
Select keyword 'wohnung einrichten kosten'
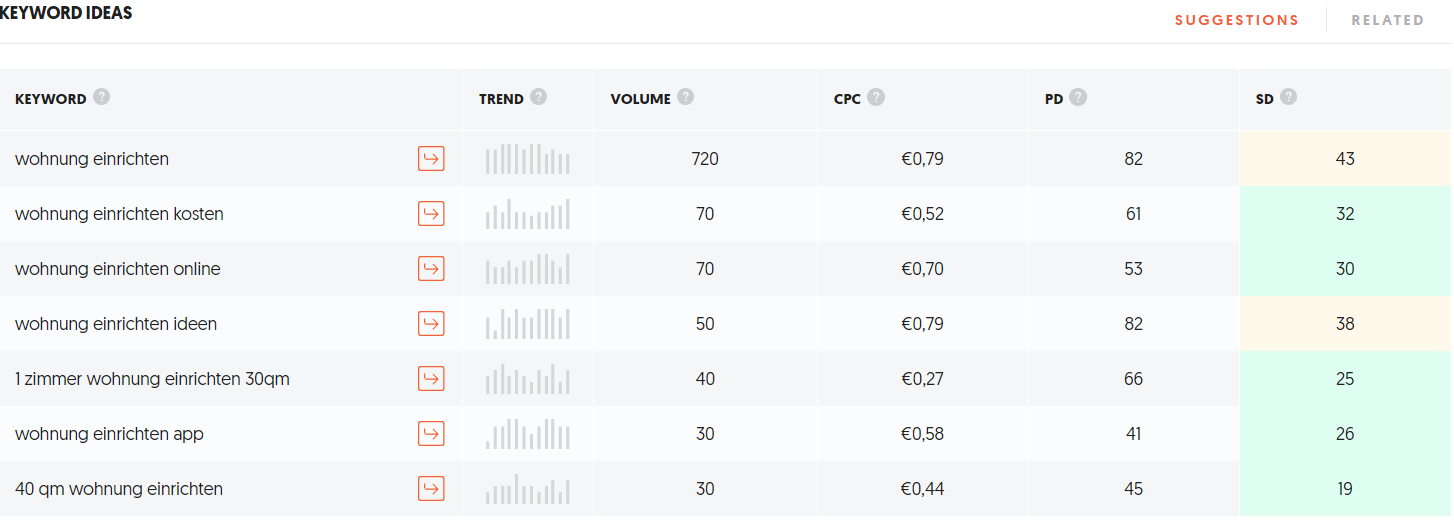click(x=119, y=214)
